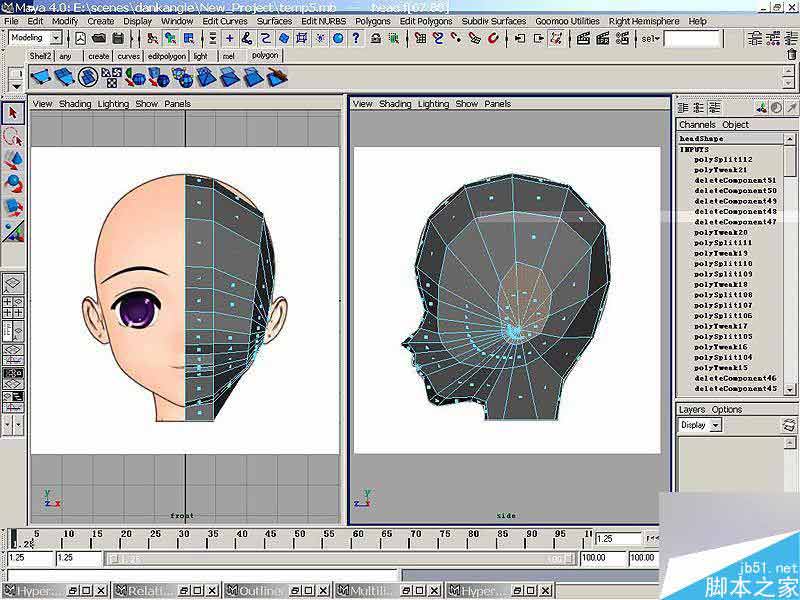
Task: Switch to four view panel layout
Action: pos(13,307)
